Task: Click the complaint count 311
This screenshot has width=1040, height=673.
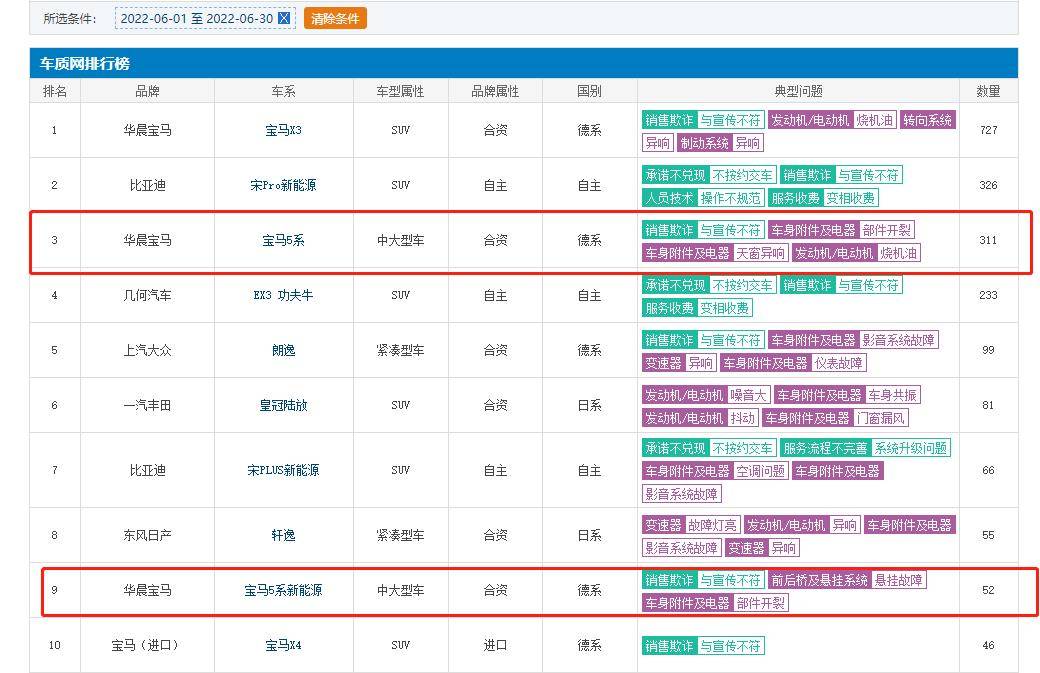Action: [988, 241]
